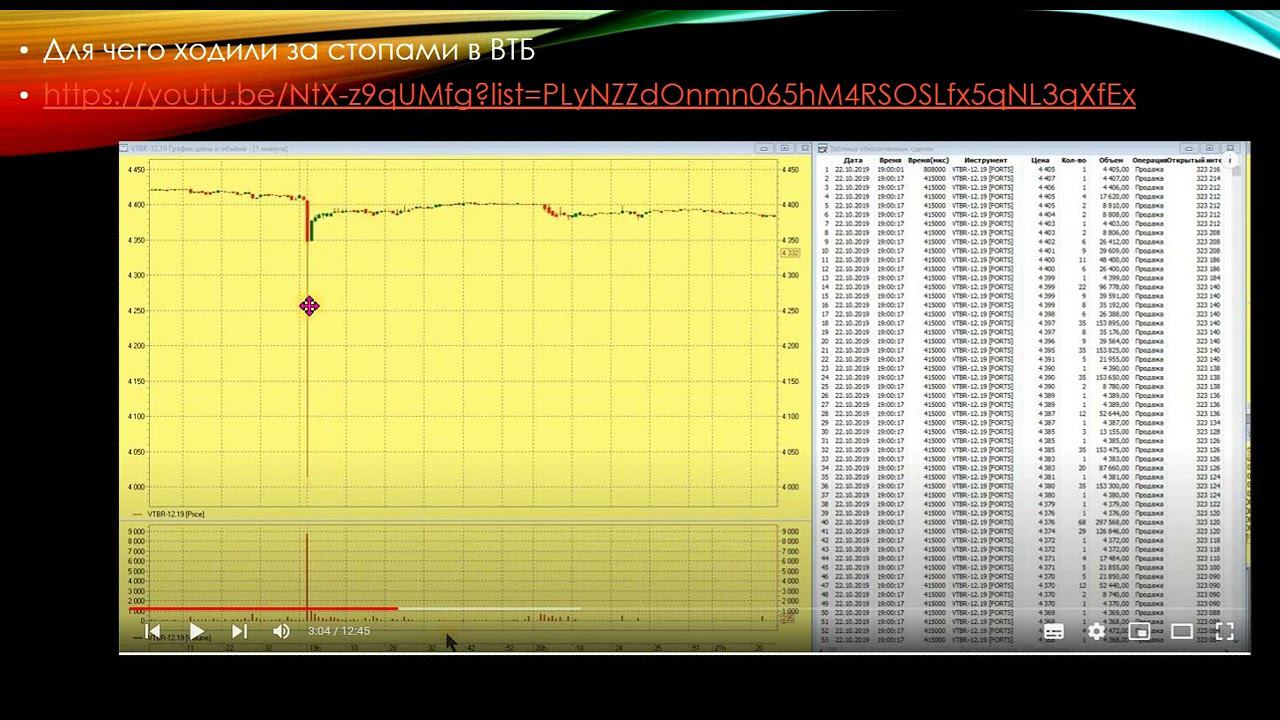Skip to the next video
This screenshot has width=1280, height=720.
[239, 631]
